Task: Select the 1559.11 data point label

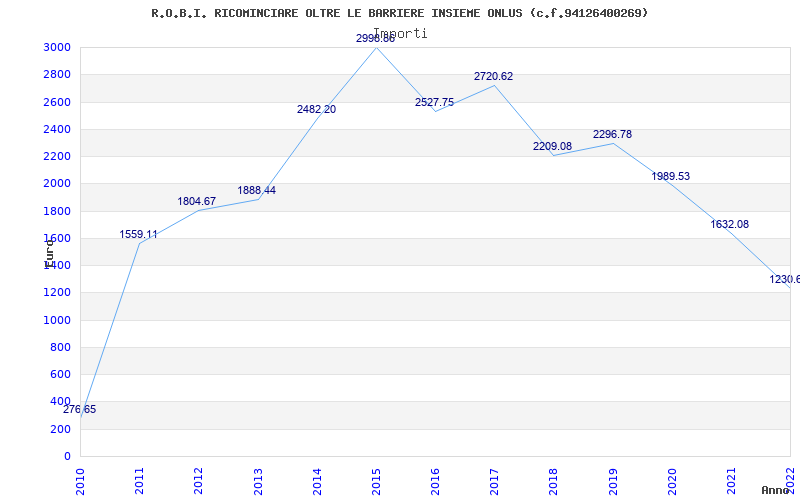Action: (139, 235)
